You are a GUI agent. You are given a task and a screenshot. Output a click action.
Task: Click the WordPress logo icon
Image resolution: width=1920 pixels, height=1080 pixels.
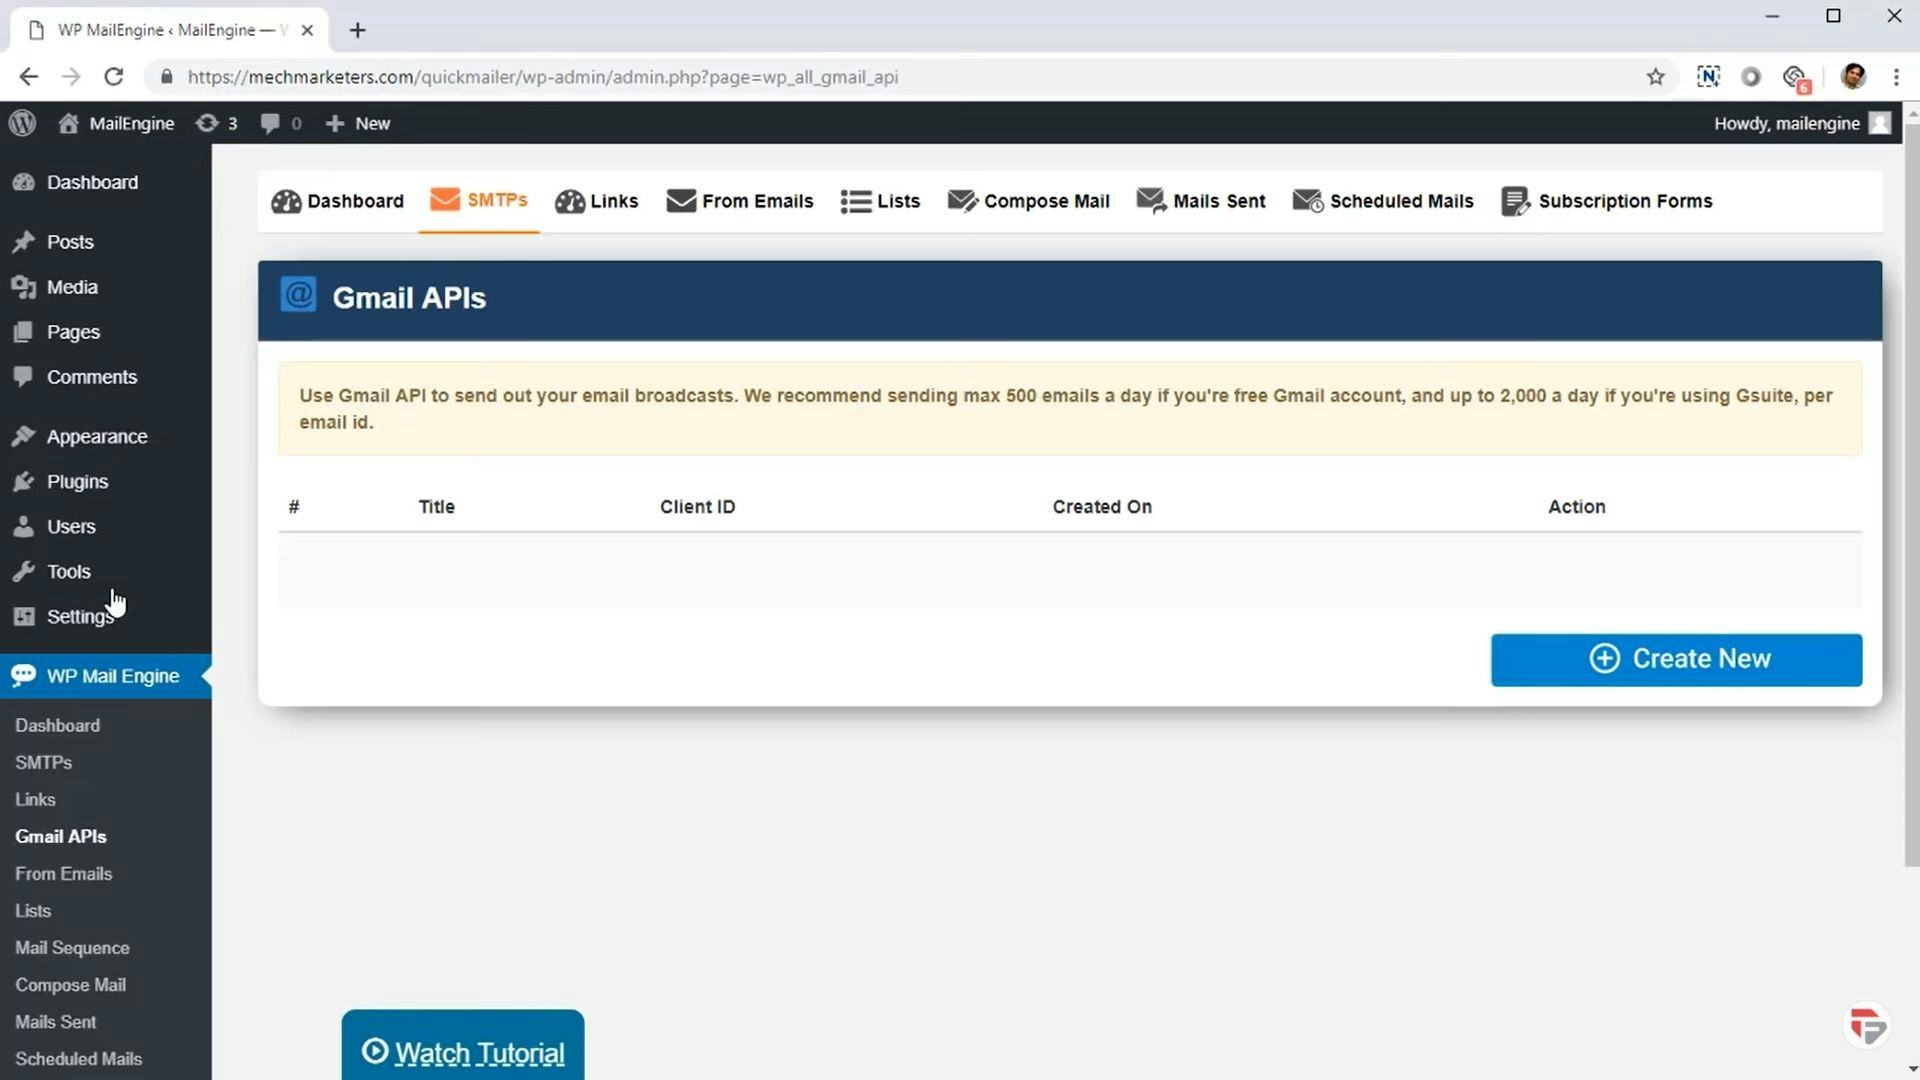[22, 123]
